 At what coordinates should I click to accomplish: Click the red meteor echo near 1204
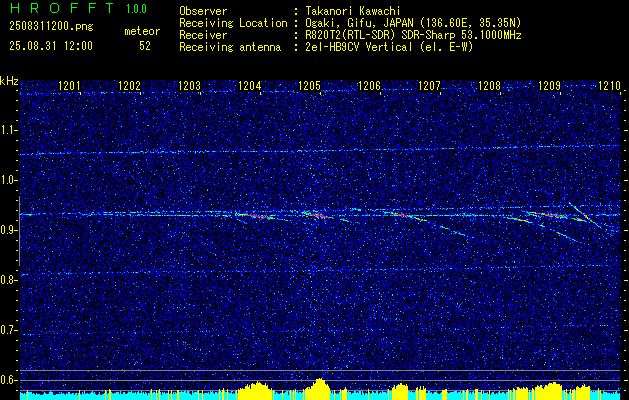pyautogui.click(x=255, y=216)
